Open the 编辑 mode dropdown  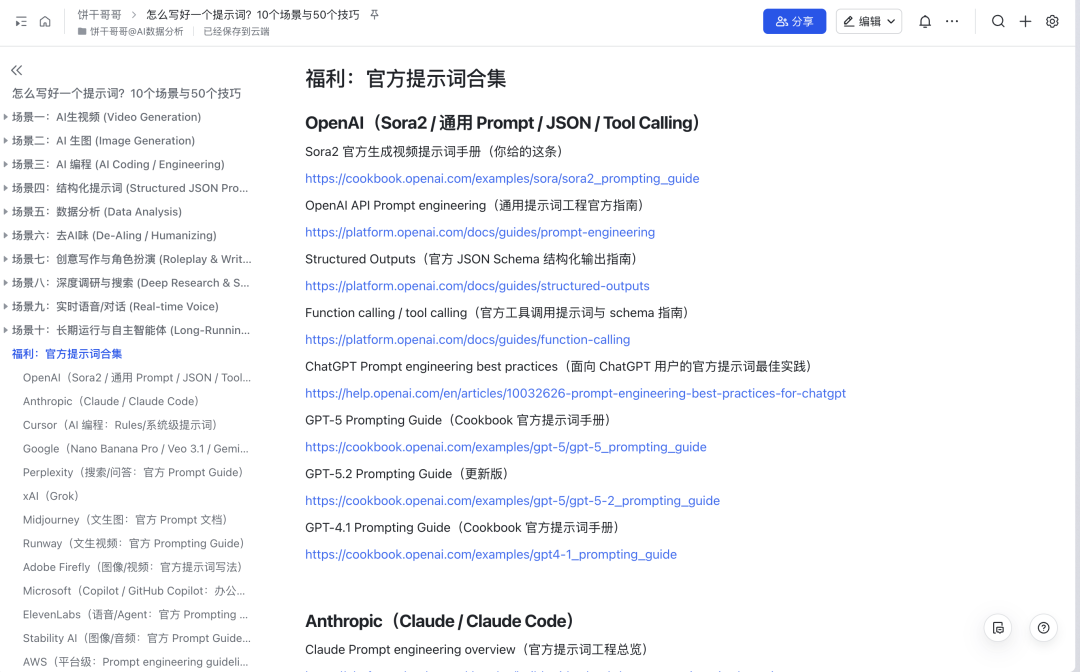868,21
